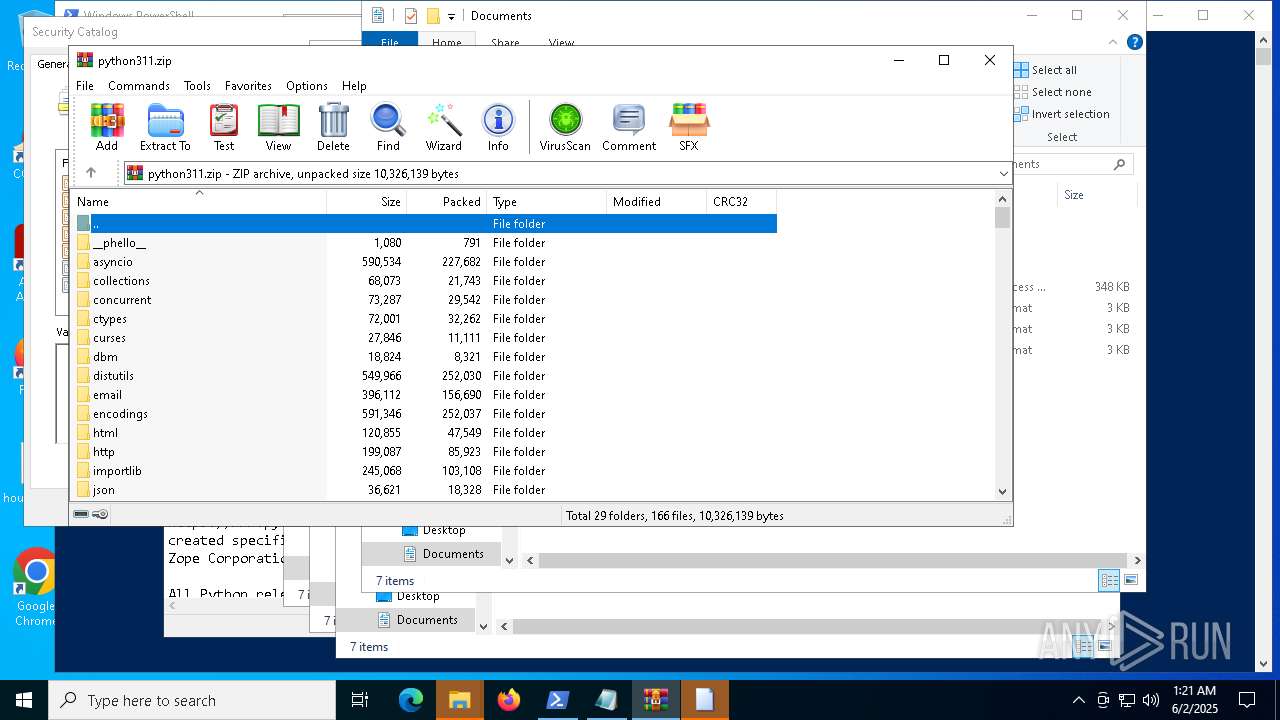Open the Tools menu
Image resolution: width=1280 pixels, height=720 pixels.
point(197,86)
